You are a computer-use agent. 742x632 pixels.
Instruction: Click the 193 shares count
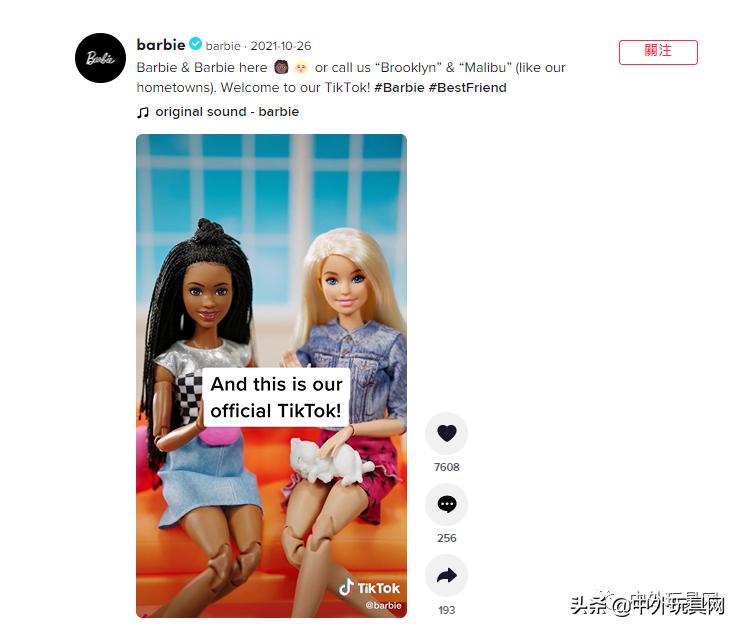(x=447, y=610)
